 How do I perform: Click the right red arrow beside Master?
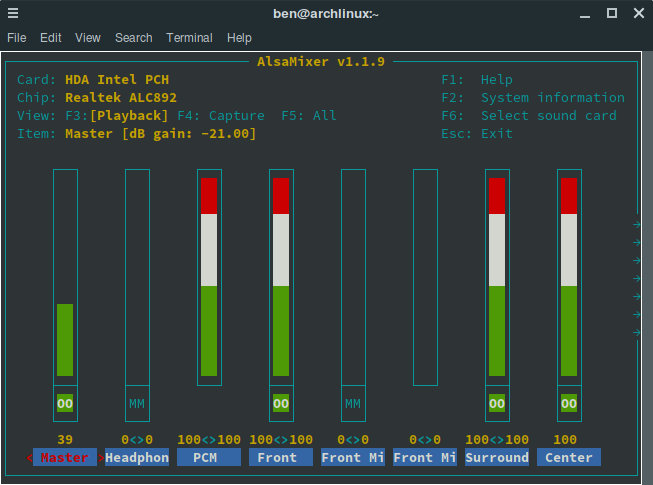tap(101, 458)
